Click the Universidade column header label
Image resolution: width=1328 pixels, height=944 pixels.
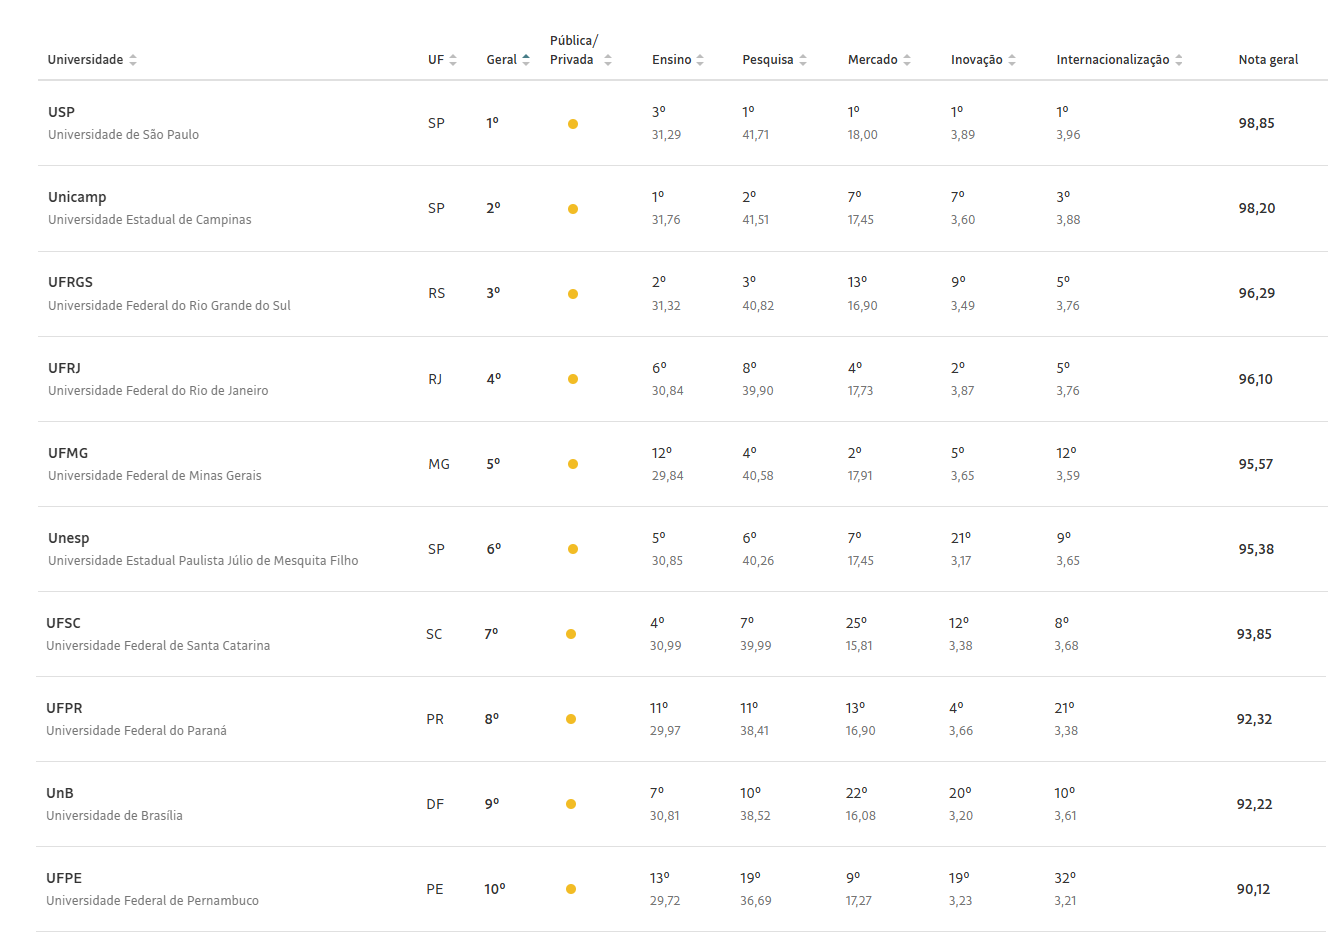85,60
